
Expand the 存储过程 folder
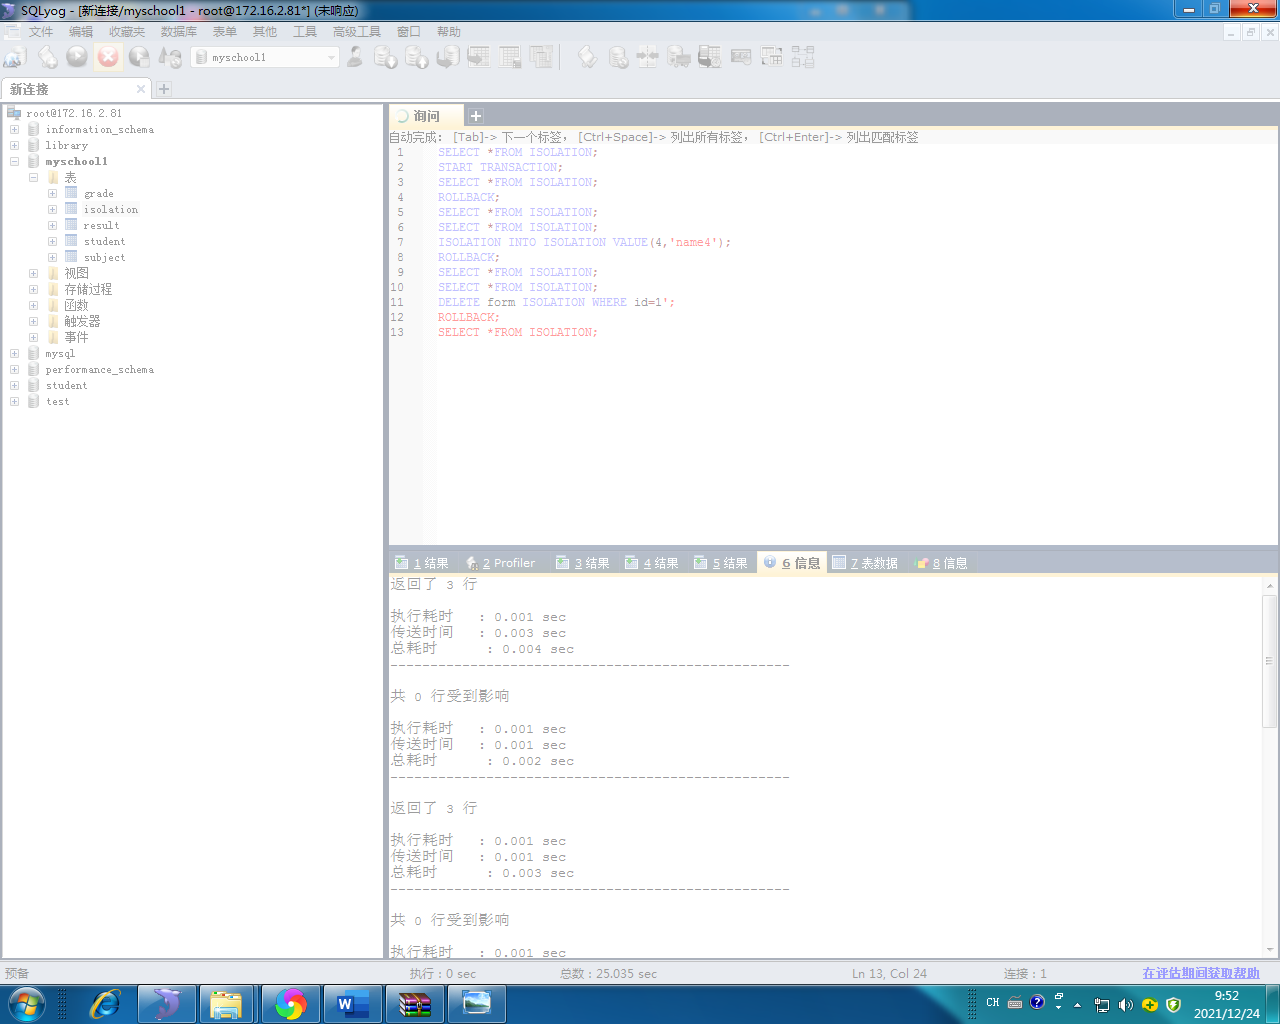click(x=33, y=290)
